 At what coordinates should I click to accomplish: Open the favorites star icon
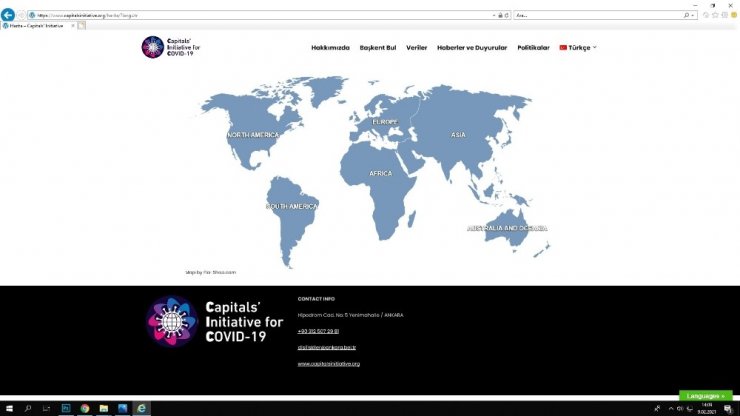(715, 15)
